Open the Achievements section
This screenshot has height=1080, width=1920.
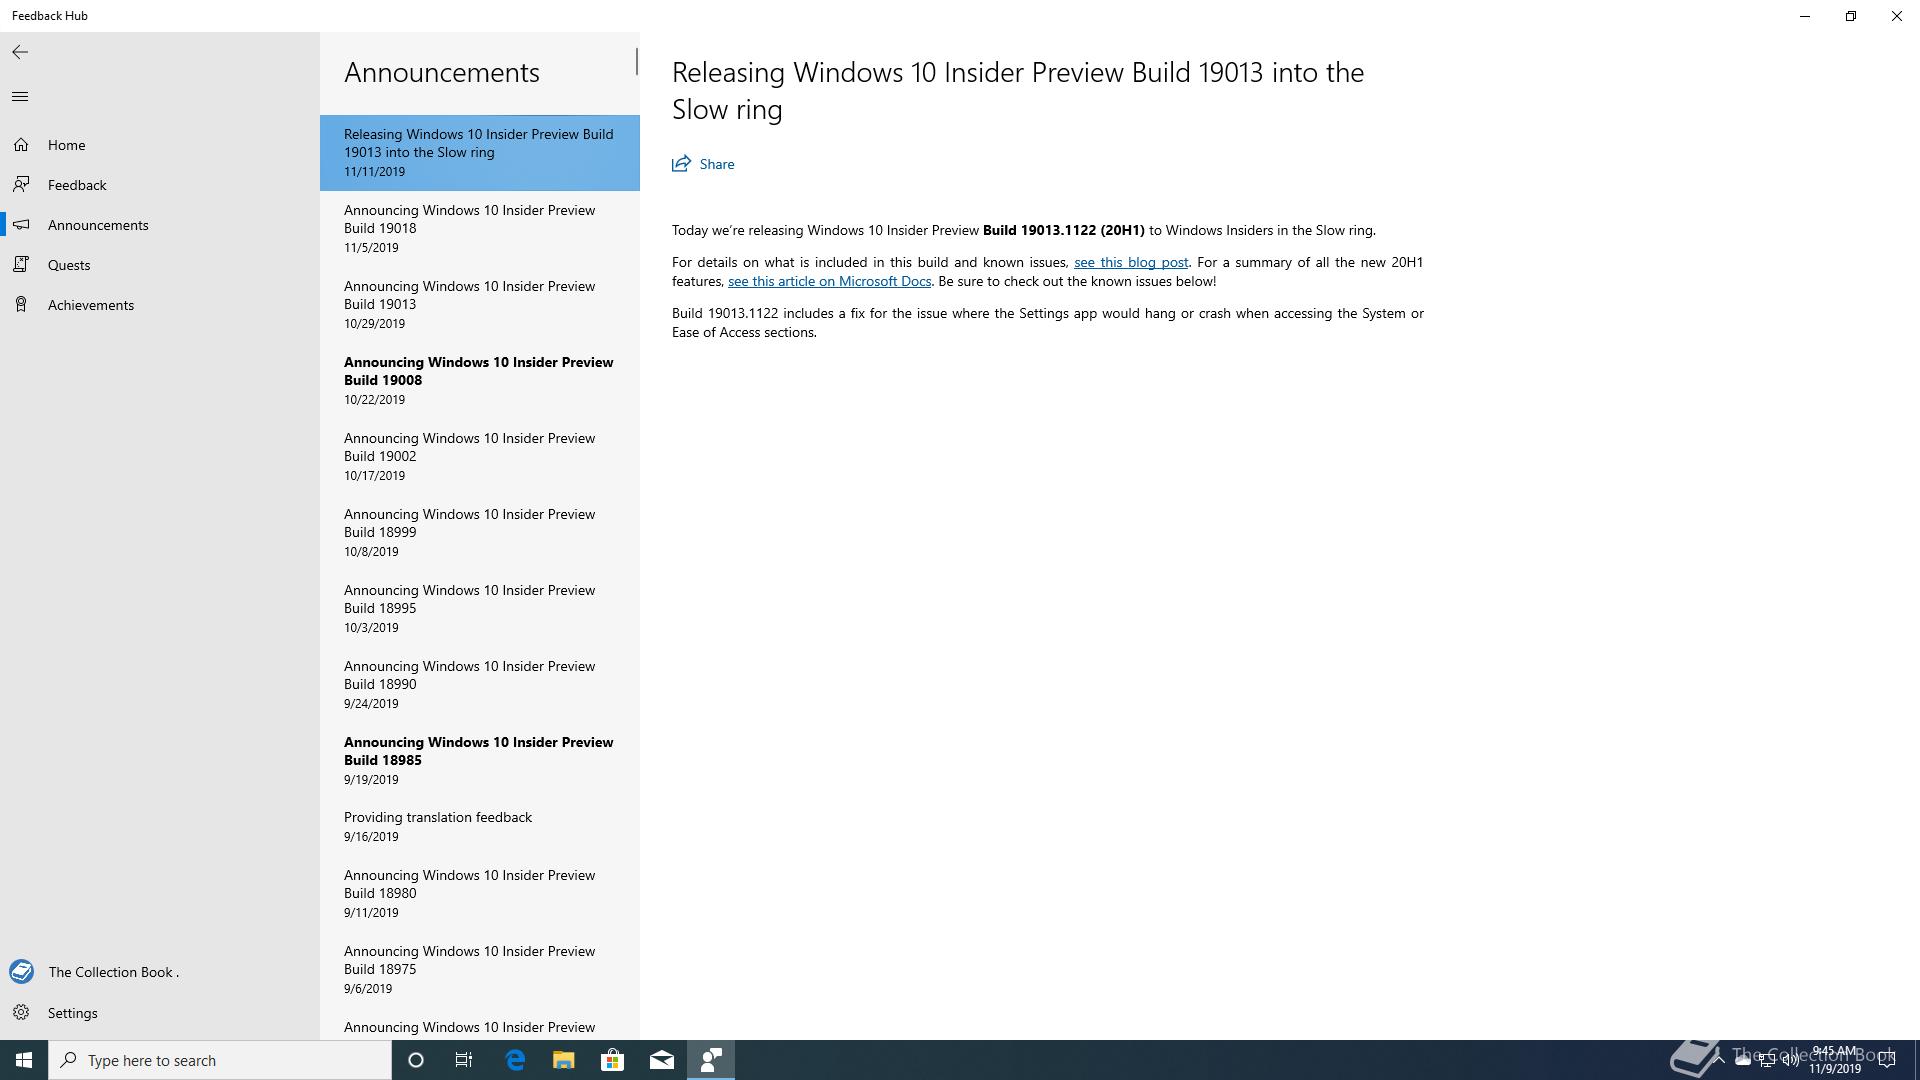[x=160, y=305]
